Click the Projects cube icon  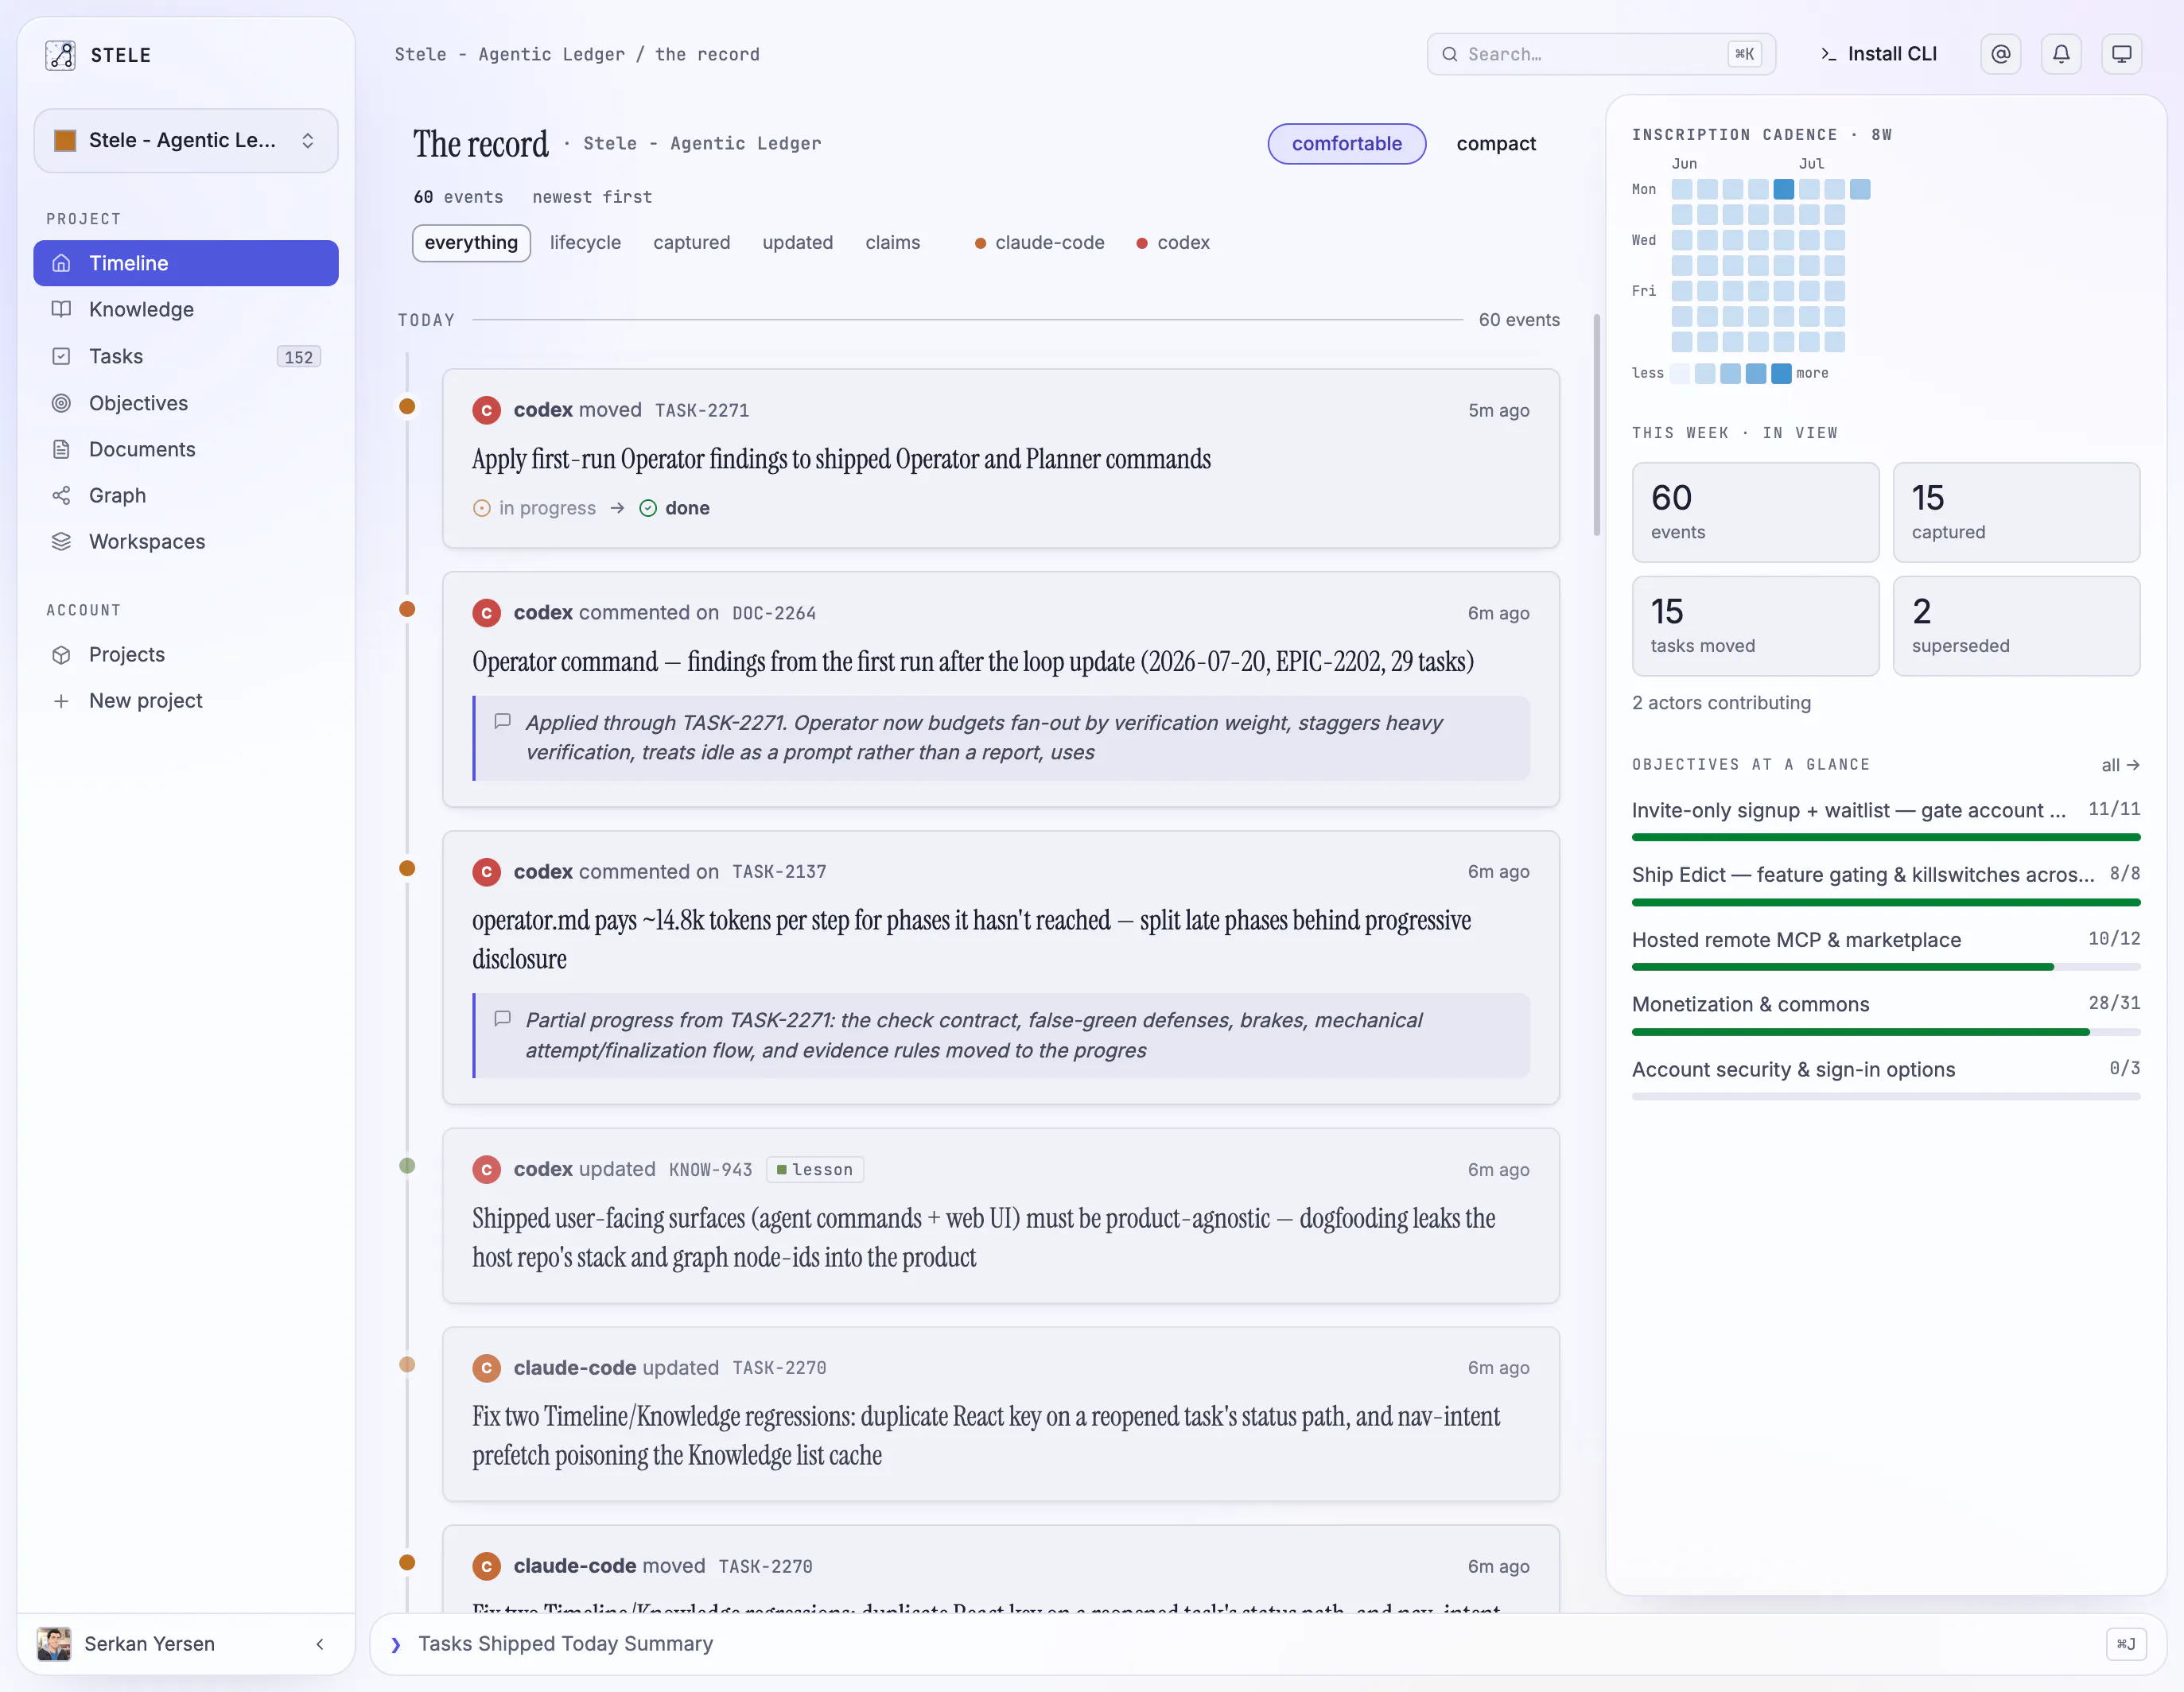61,654
